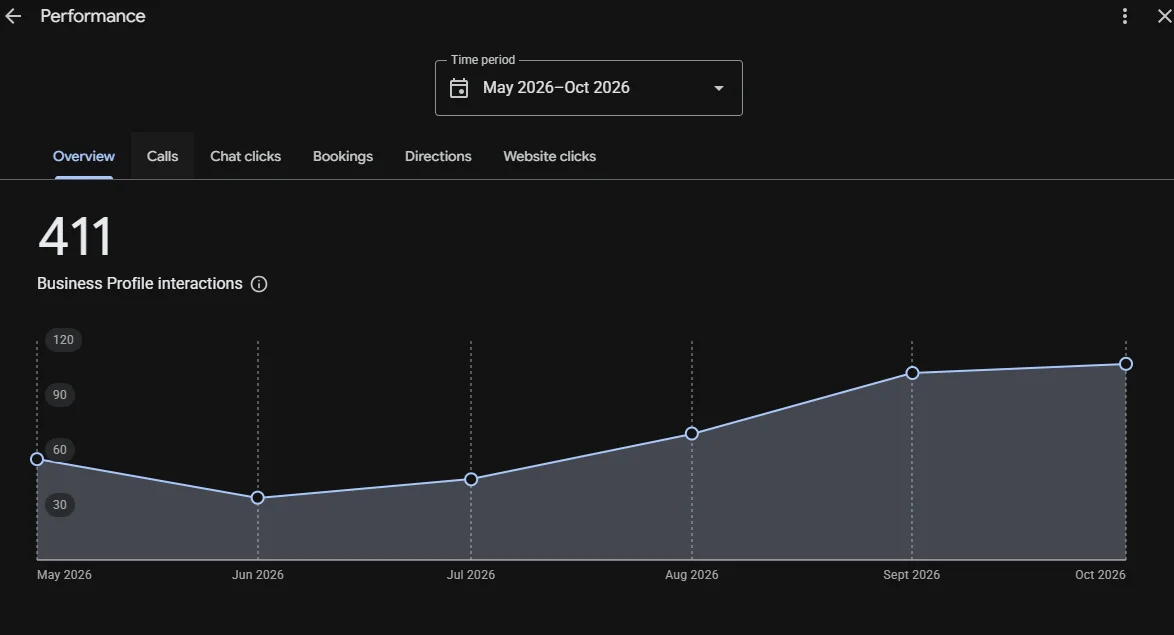Click the info icon beside Business Profile interactions
The height and width of the screenshot is (635, 1174).
(259, 284)
